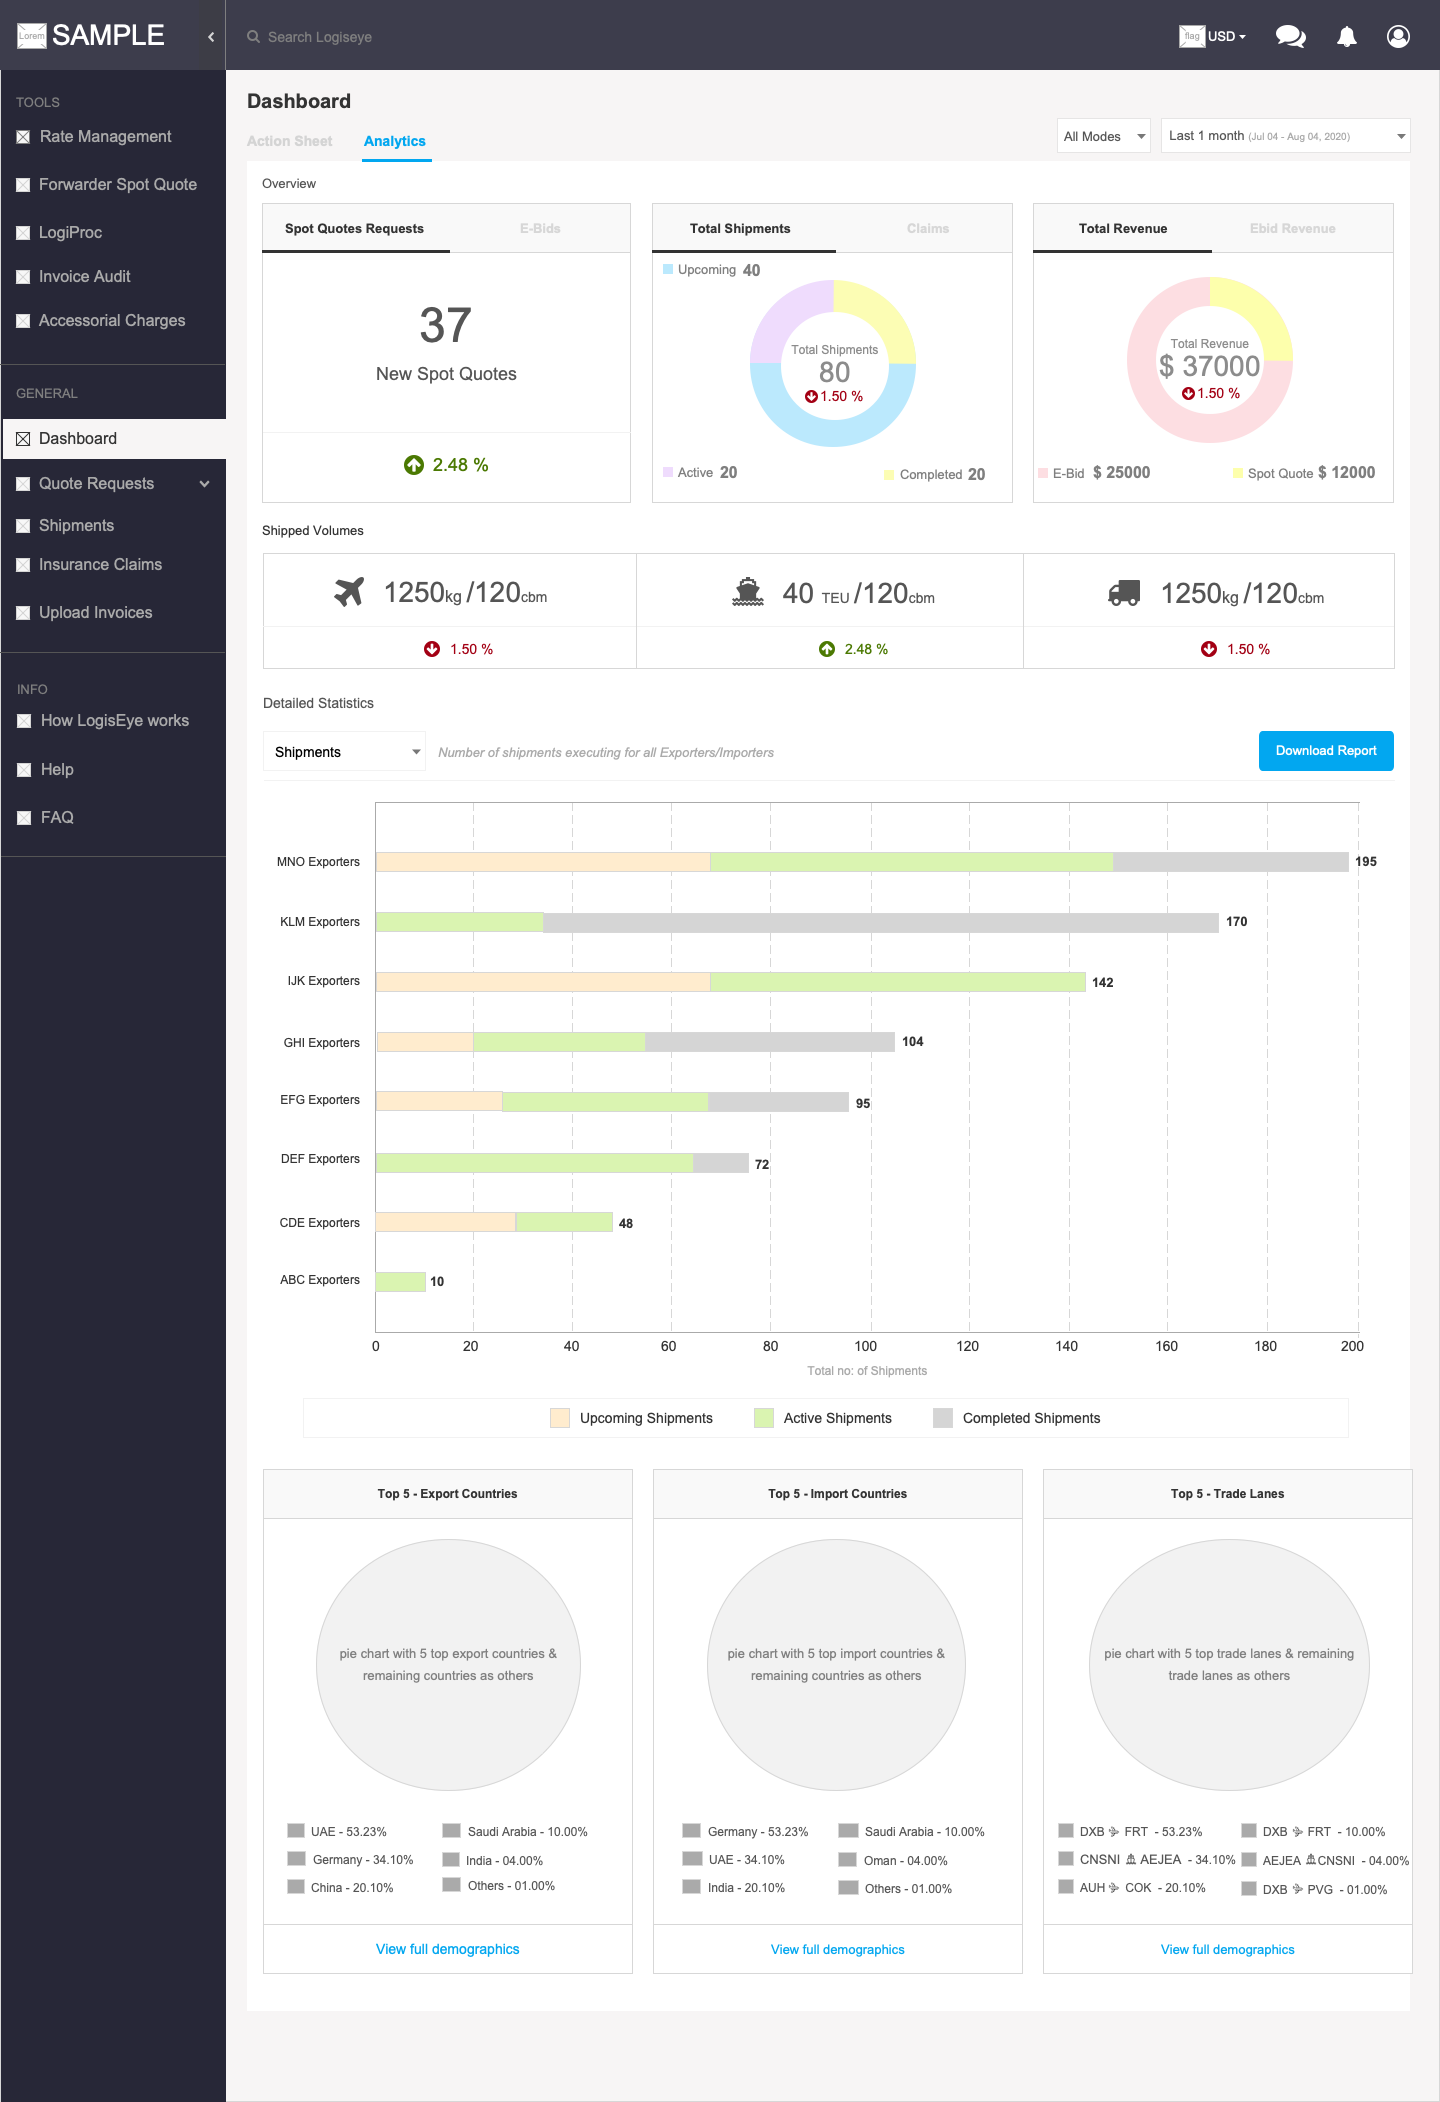Click the UAE gray swatch in Export Countries
The height and width of the screenshot is (2102, 1440).
coord(296,1831)
